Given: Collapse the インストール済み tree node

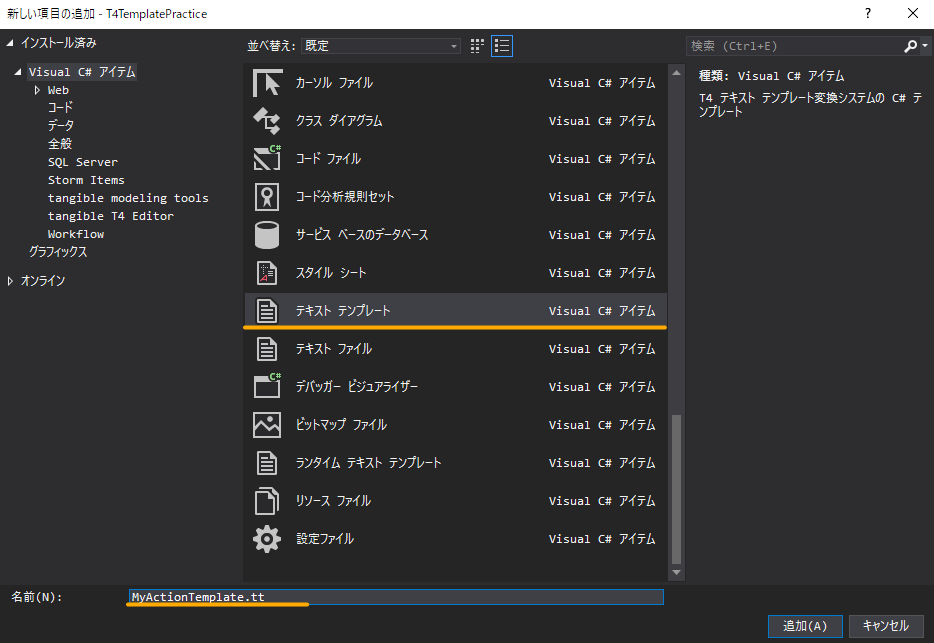Looking at the screenshot, I should point(10,43).
